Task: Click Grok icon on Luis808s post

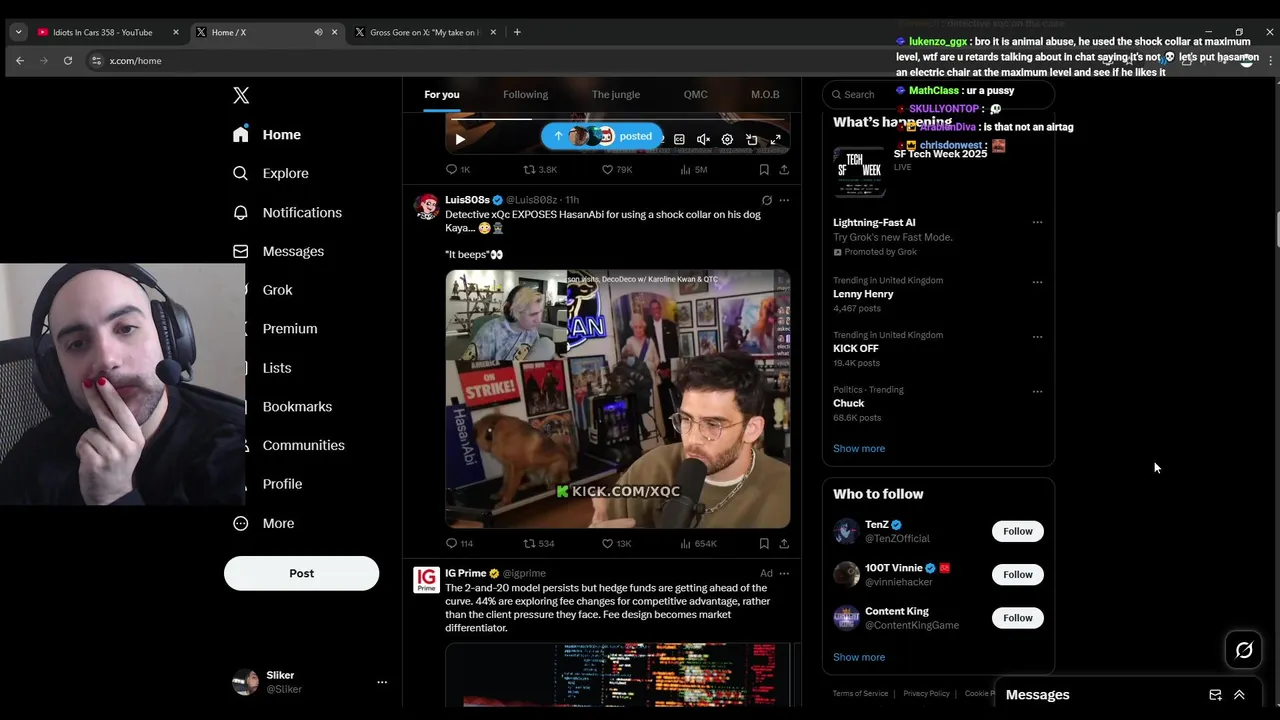Action: coord(766,200)
